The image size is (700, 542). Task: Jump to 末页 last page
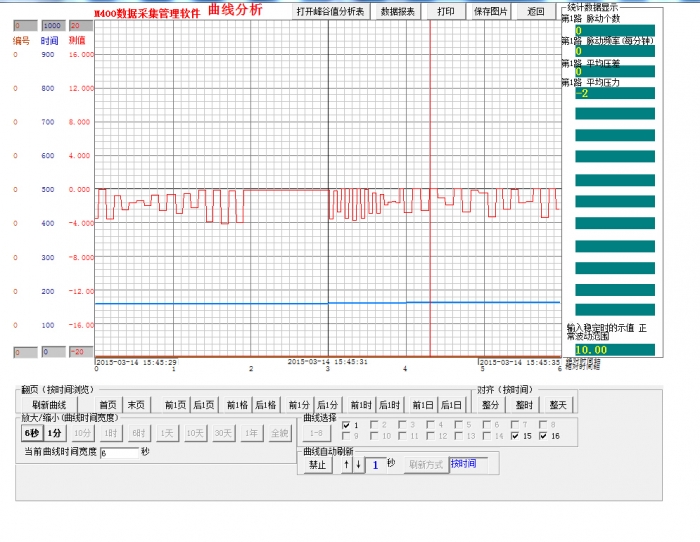(135, 405)
